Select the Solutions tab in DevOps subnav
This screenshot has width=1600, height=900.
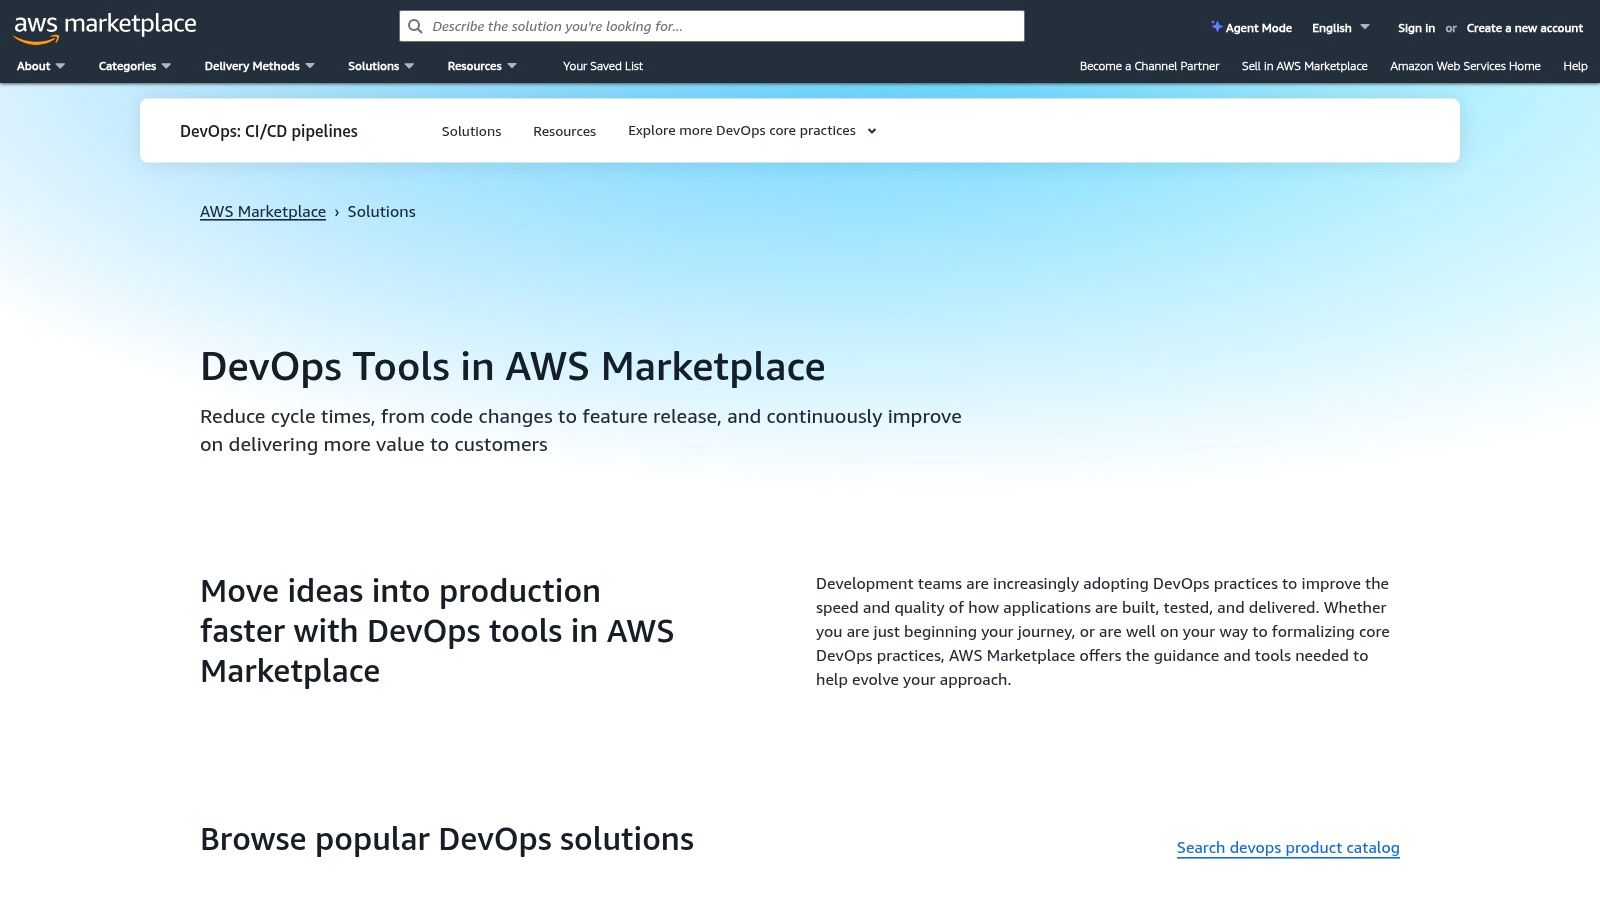[x=471, y=131]
